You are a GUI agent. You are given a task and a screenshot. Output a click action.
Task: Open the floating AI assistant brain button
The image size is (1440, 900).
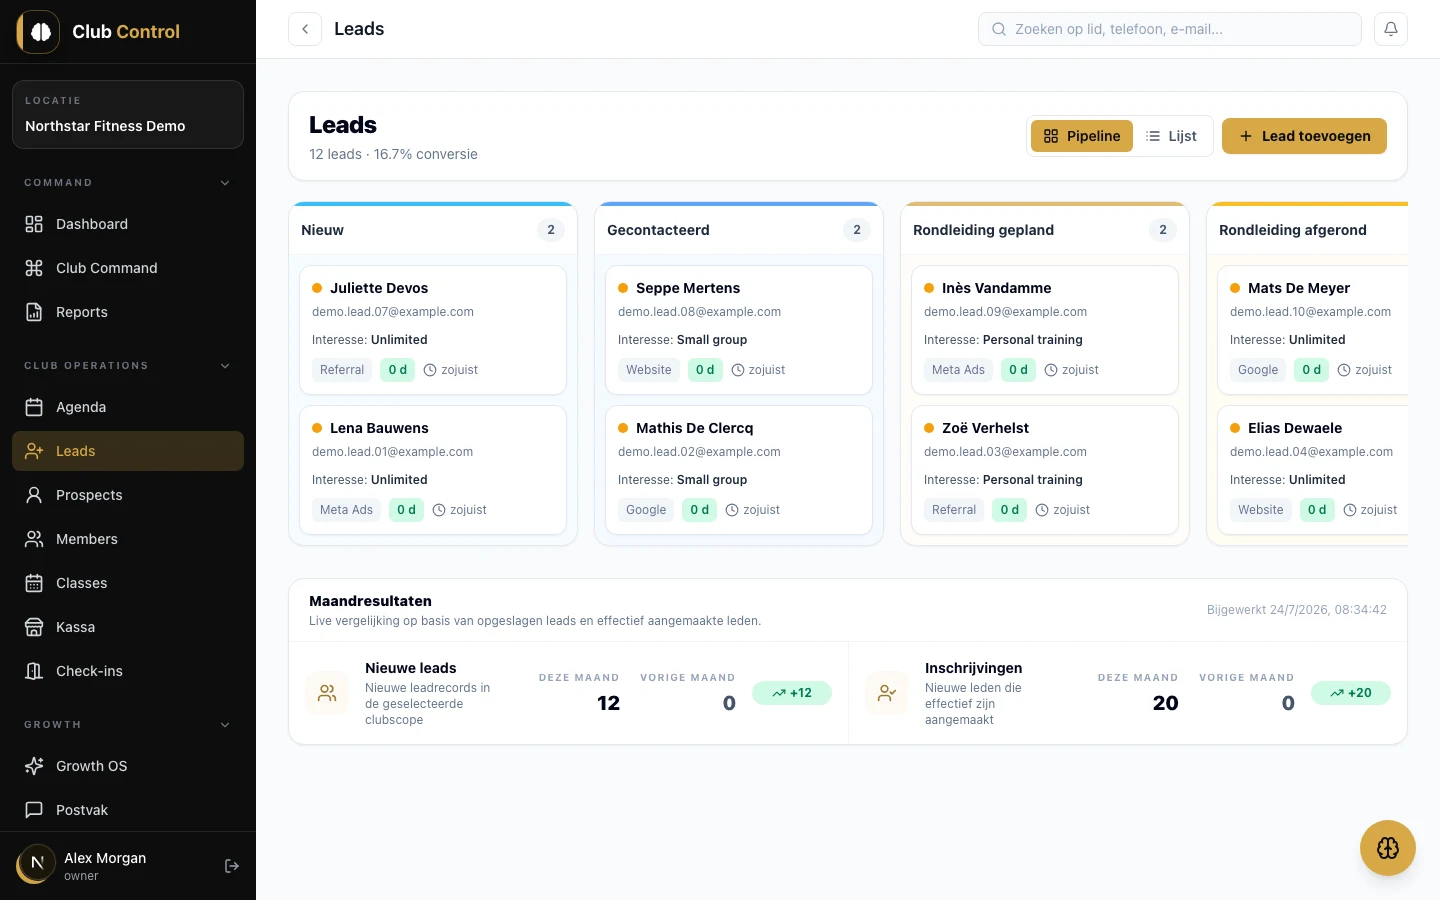tap(1388, 848)
